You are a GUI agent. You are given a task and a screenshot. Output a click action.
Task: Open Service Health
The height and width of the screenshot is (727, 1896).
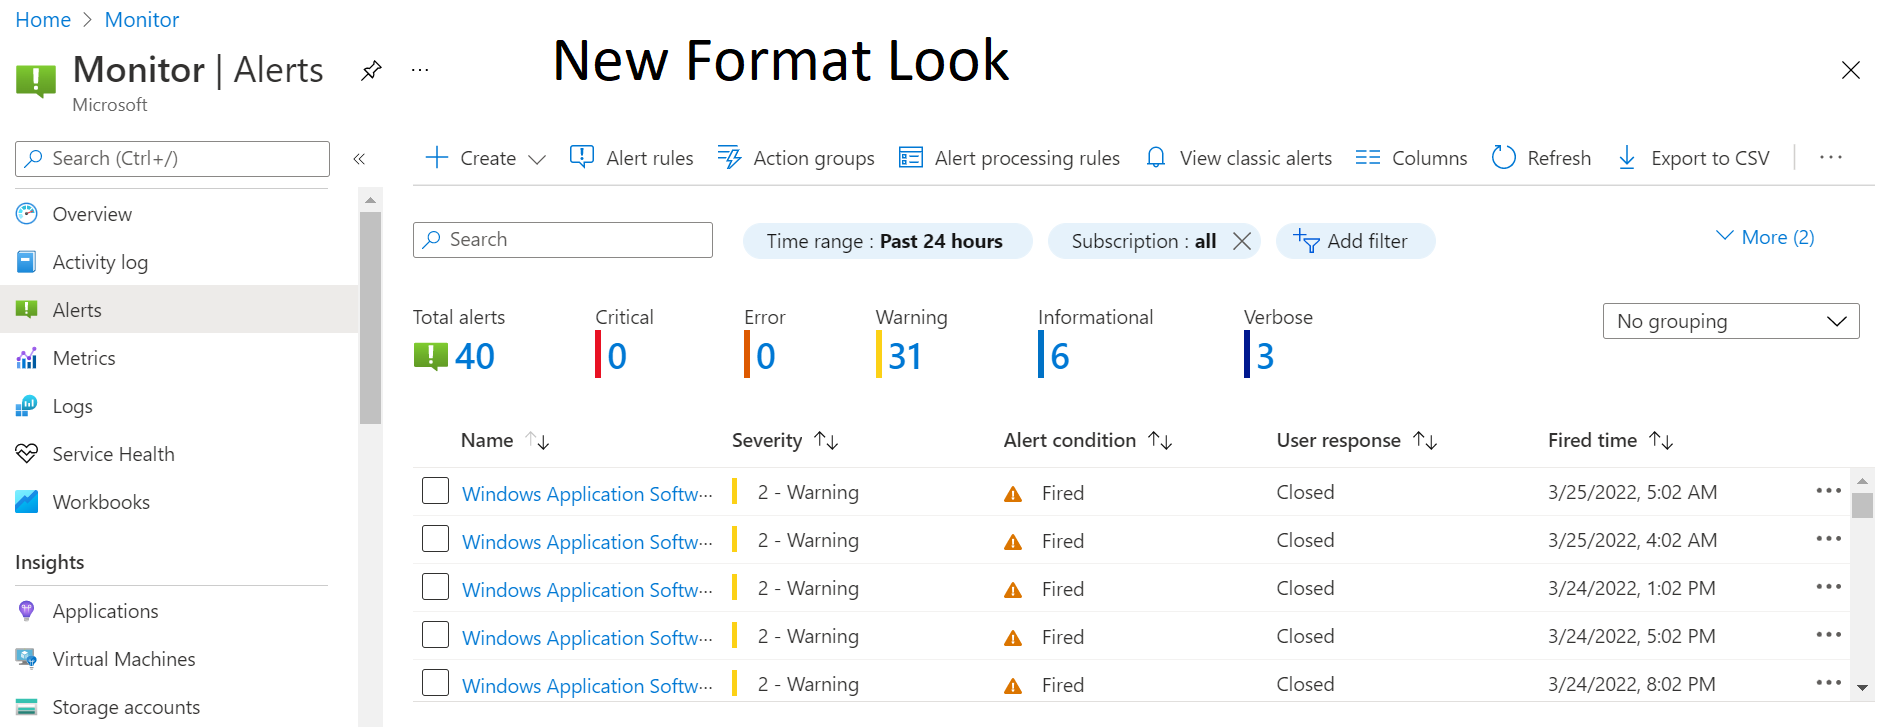[x=113, y=454]
